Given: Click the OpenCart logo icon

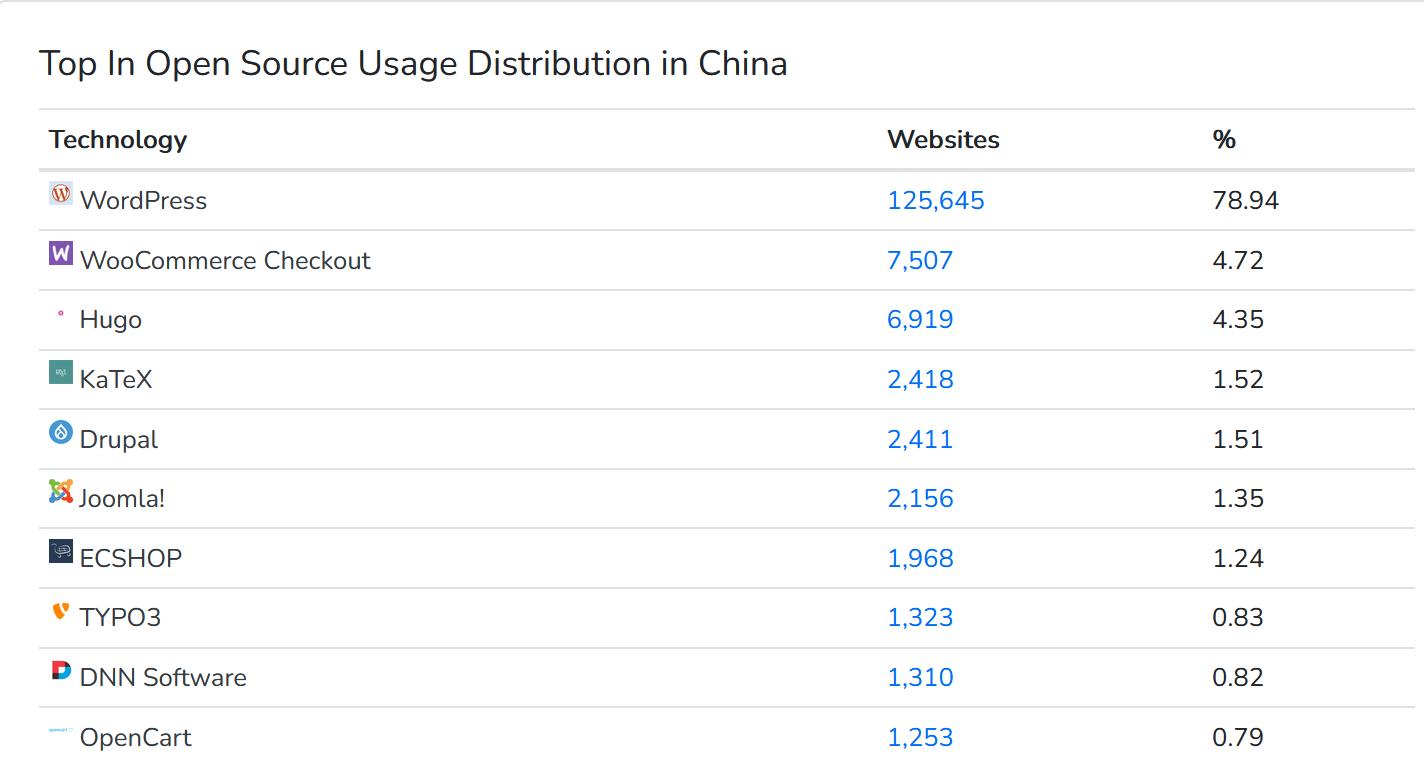Looking at the screenshot, I should 61,731.
